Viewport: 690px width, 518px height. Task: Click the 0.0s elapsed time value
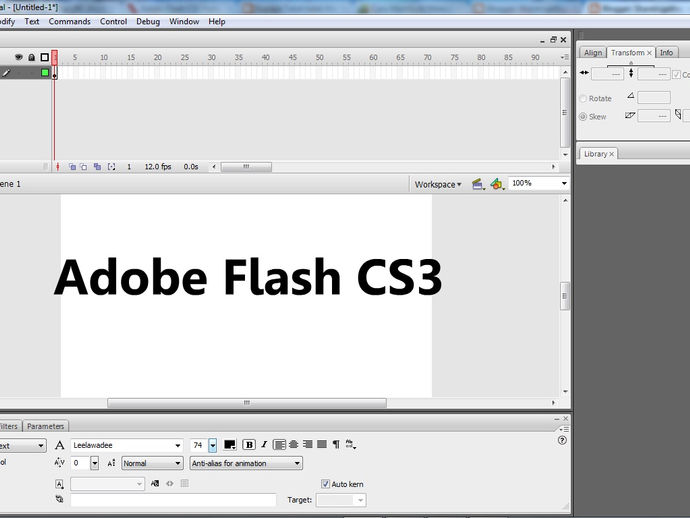191,167
